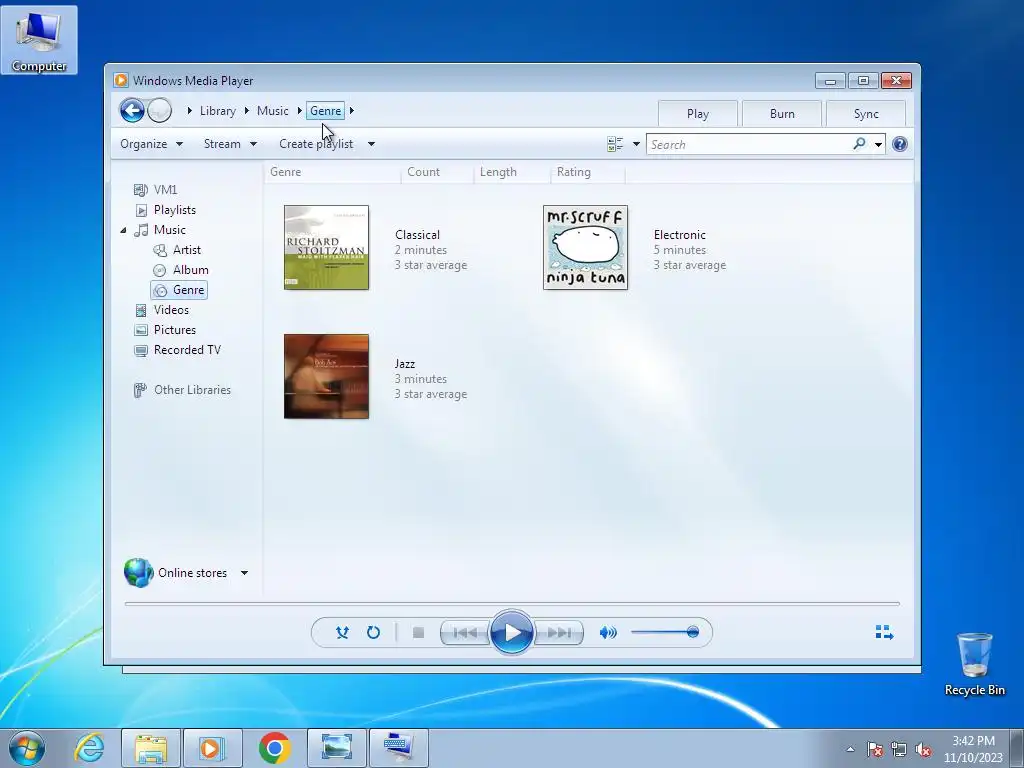
Task: Open the View options dropdown arrow
Action: pos(636,144)
